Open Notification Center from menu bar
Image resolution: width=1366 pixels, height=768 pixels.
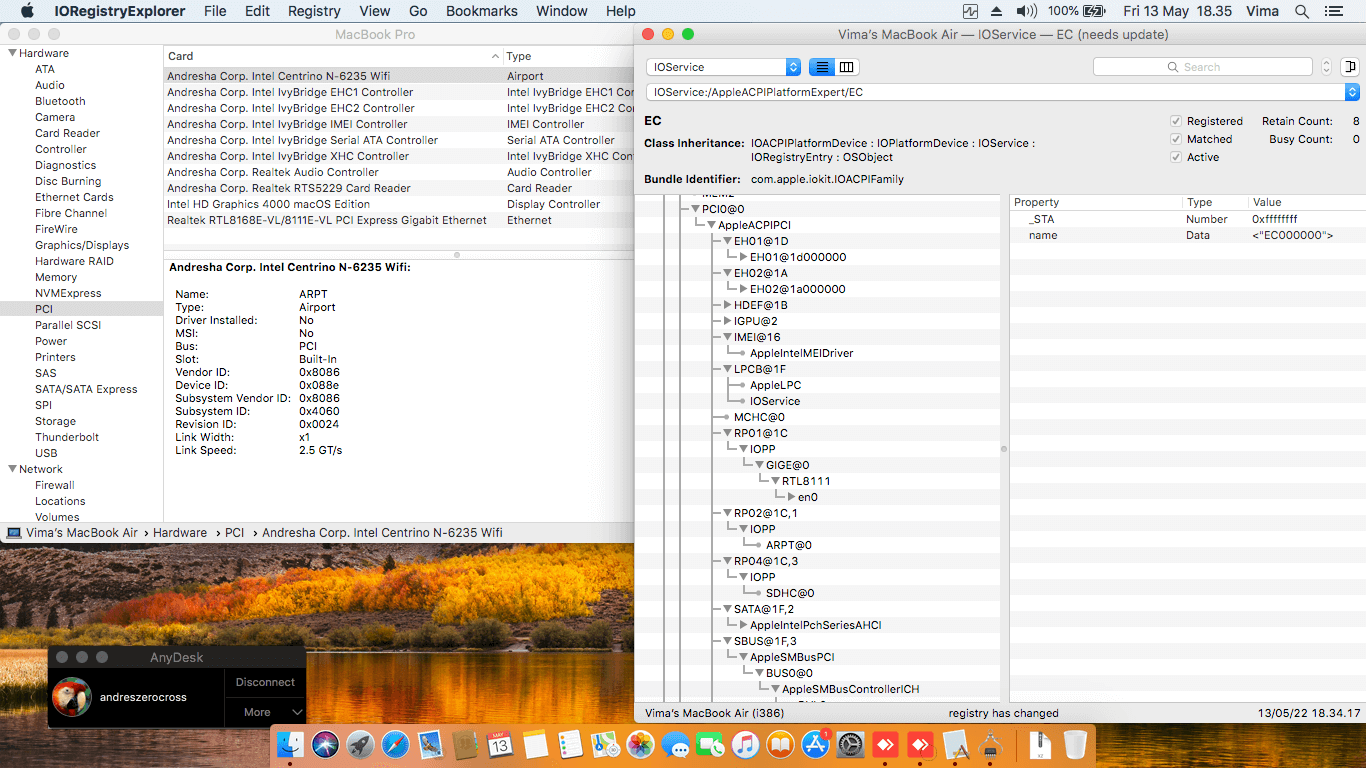[x=1335, y=11]
